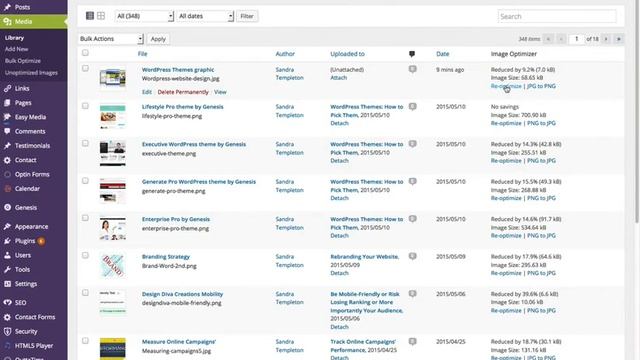Open Optin Forms menu item

[33, 174]
